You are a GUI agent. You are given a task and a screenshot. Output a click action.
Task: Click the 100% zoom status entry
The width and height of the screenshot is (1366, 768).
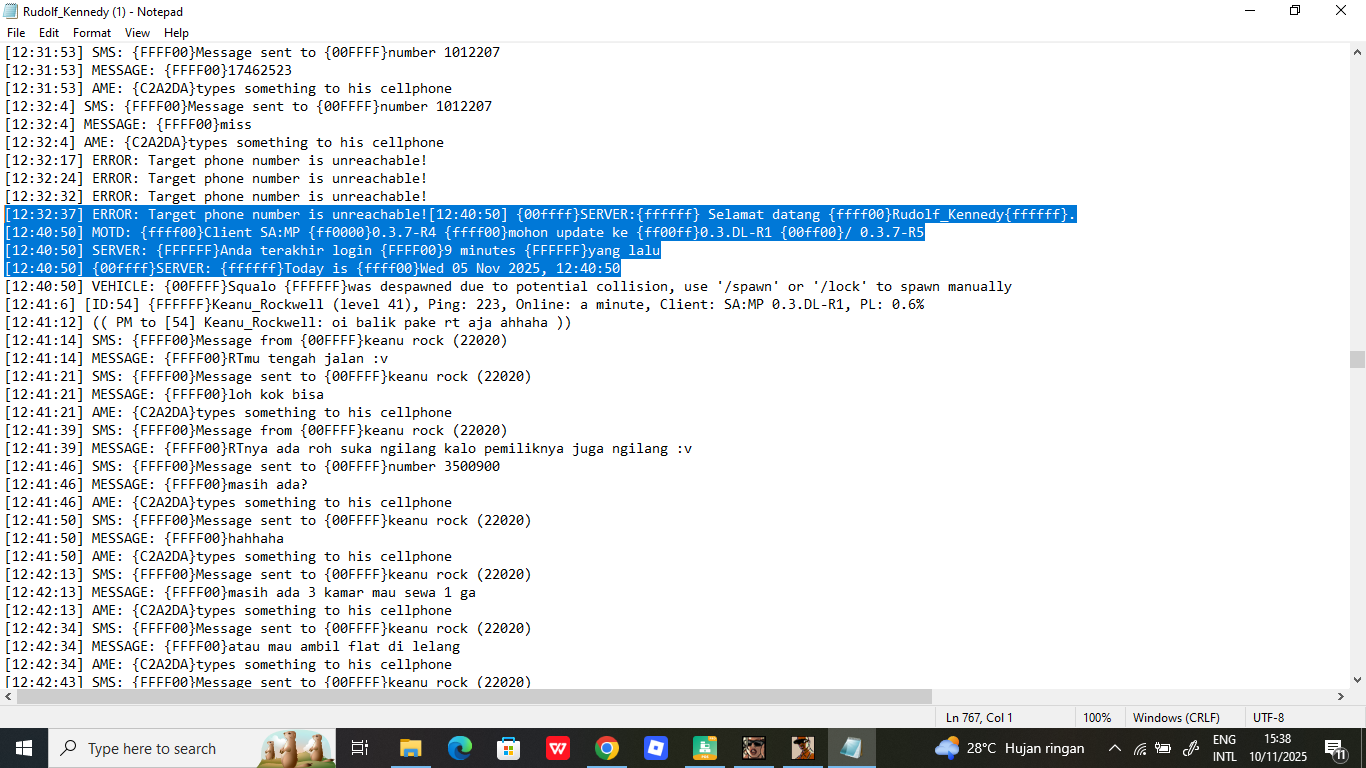click(1097, 718)
